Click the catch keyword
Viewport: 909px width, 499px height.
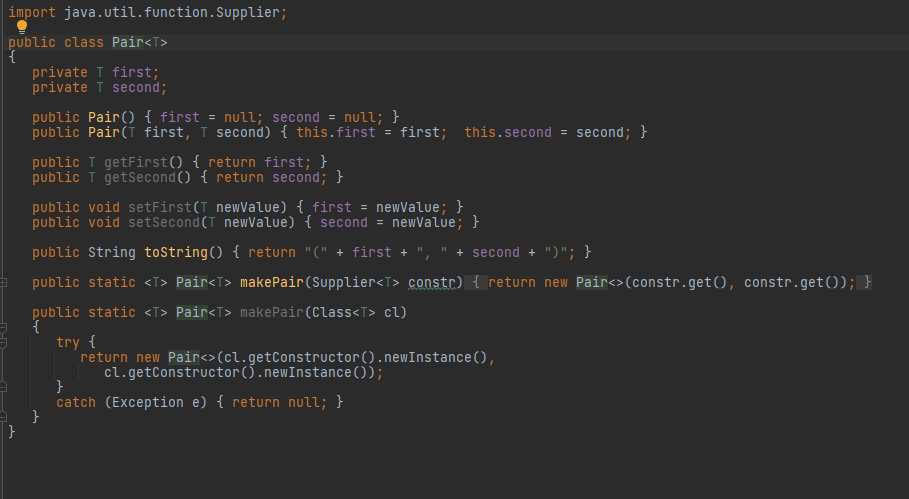tap(76, 402)
